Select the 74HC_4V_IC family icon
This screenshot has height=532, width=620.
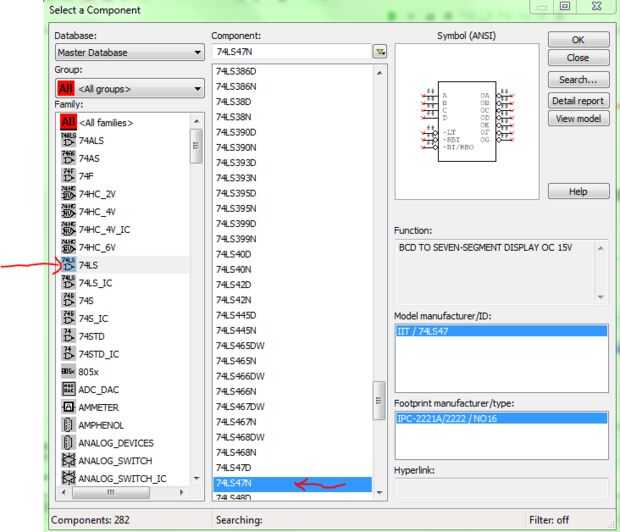coord(68,229)
